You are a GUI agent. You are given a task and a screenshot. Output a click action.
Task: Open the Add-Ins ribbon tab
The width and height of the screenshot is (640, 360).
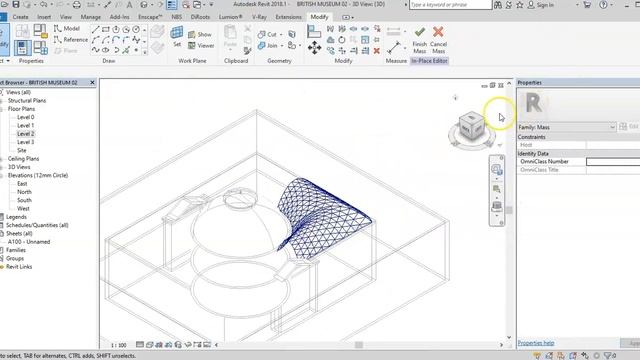click(120, 17)
